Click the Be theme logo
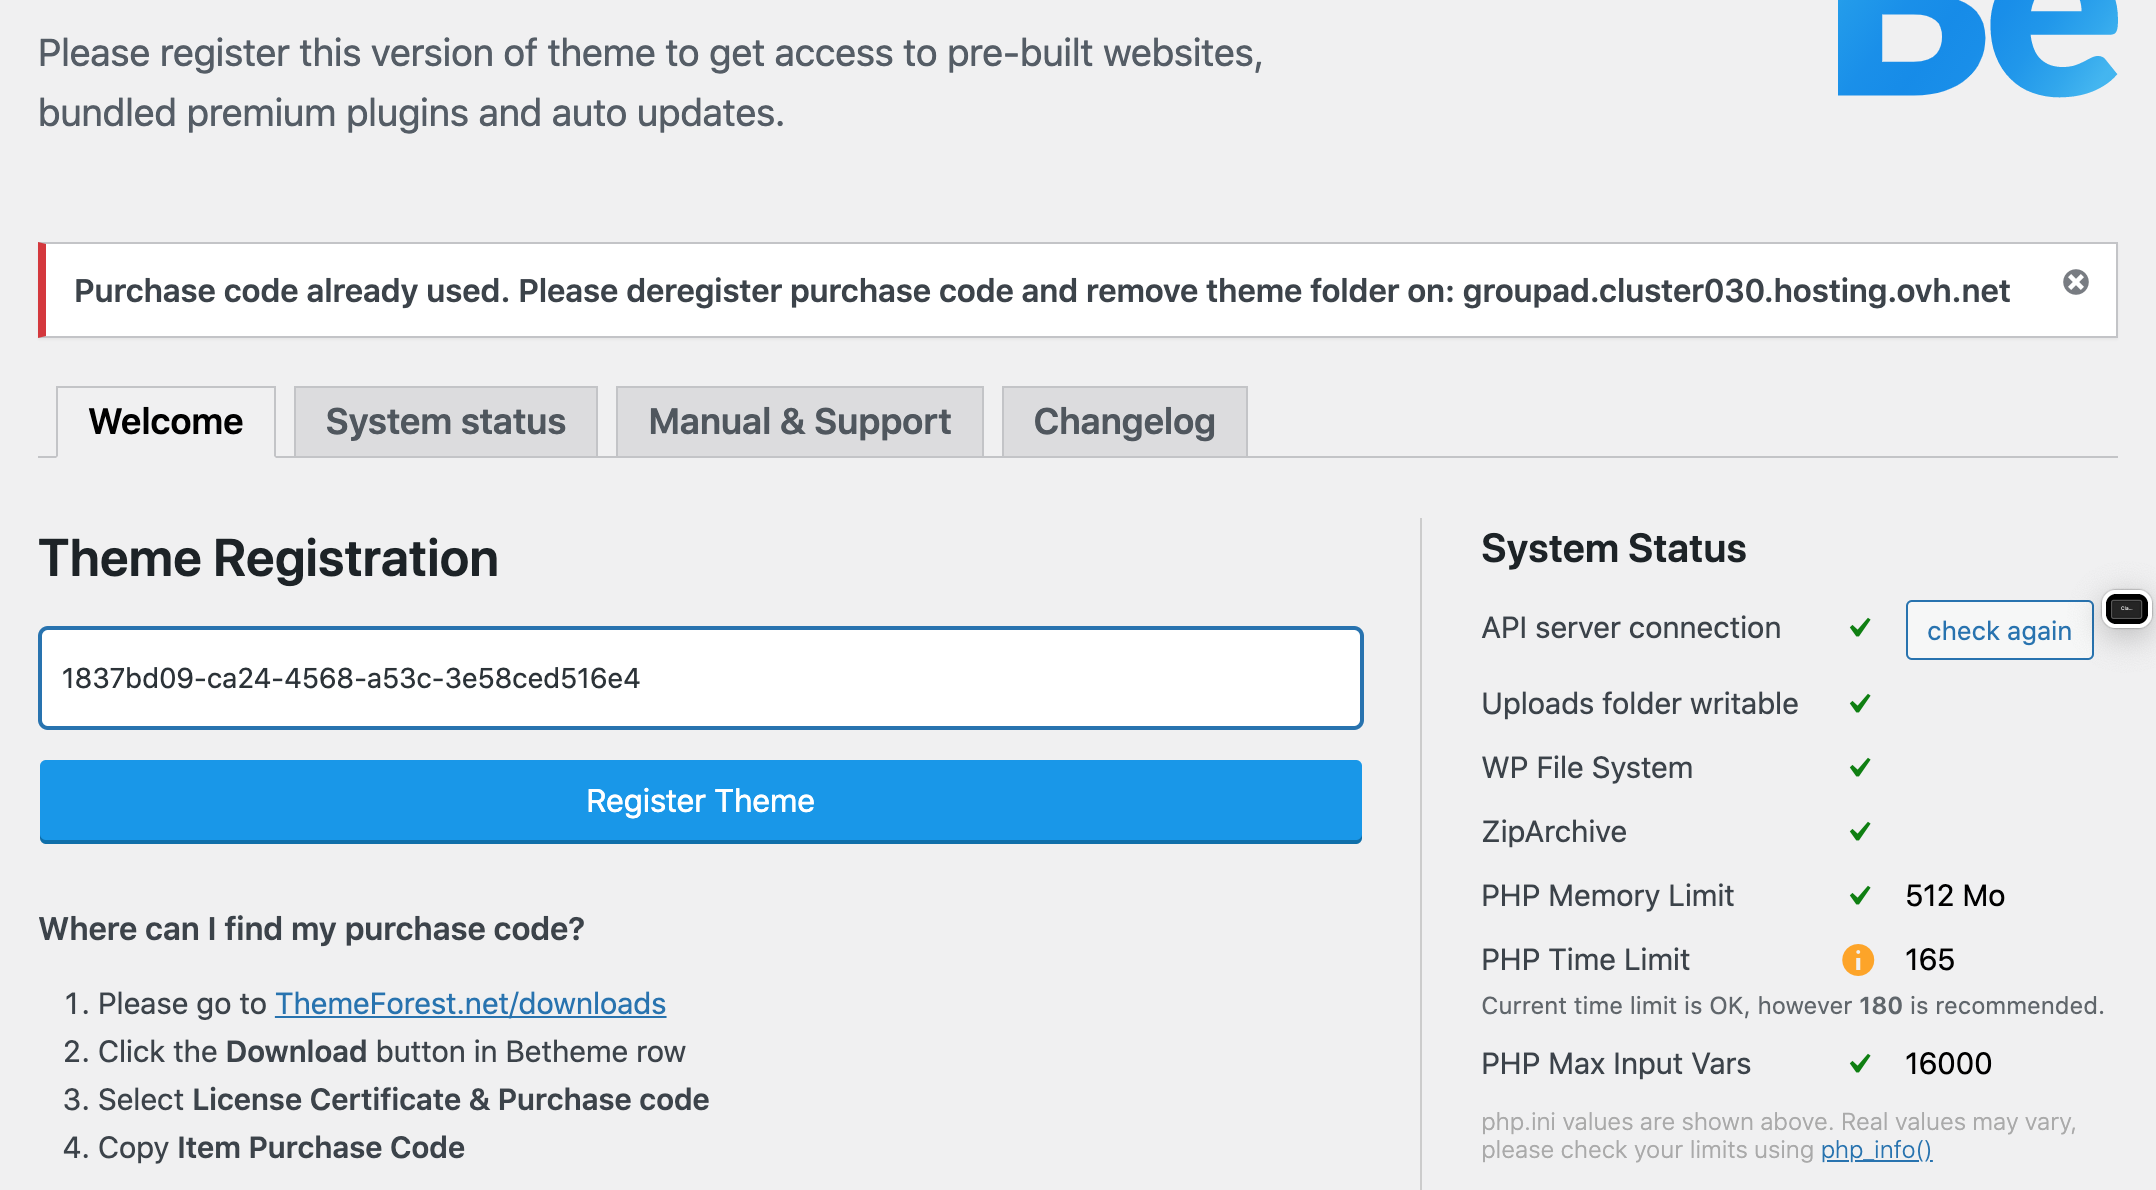The height and width of the screenshot is (1190, 2156). pyautogui.click(x=1977, y=48)
